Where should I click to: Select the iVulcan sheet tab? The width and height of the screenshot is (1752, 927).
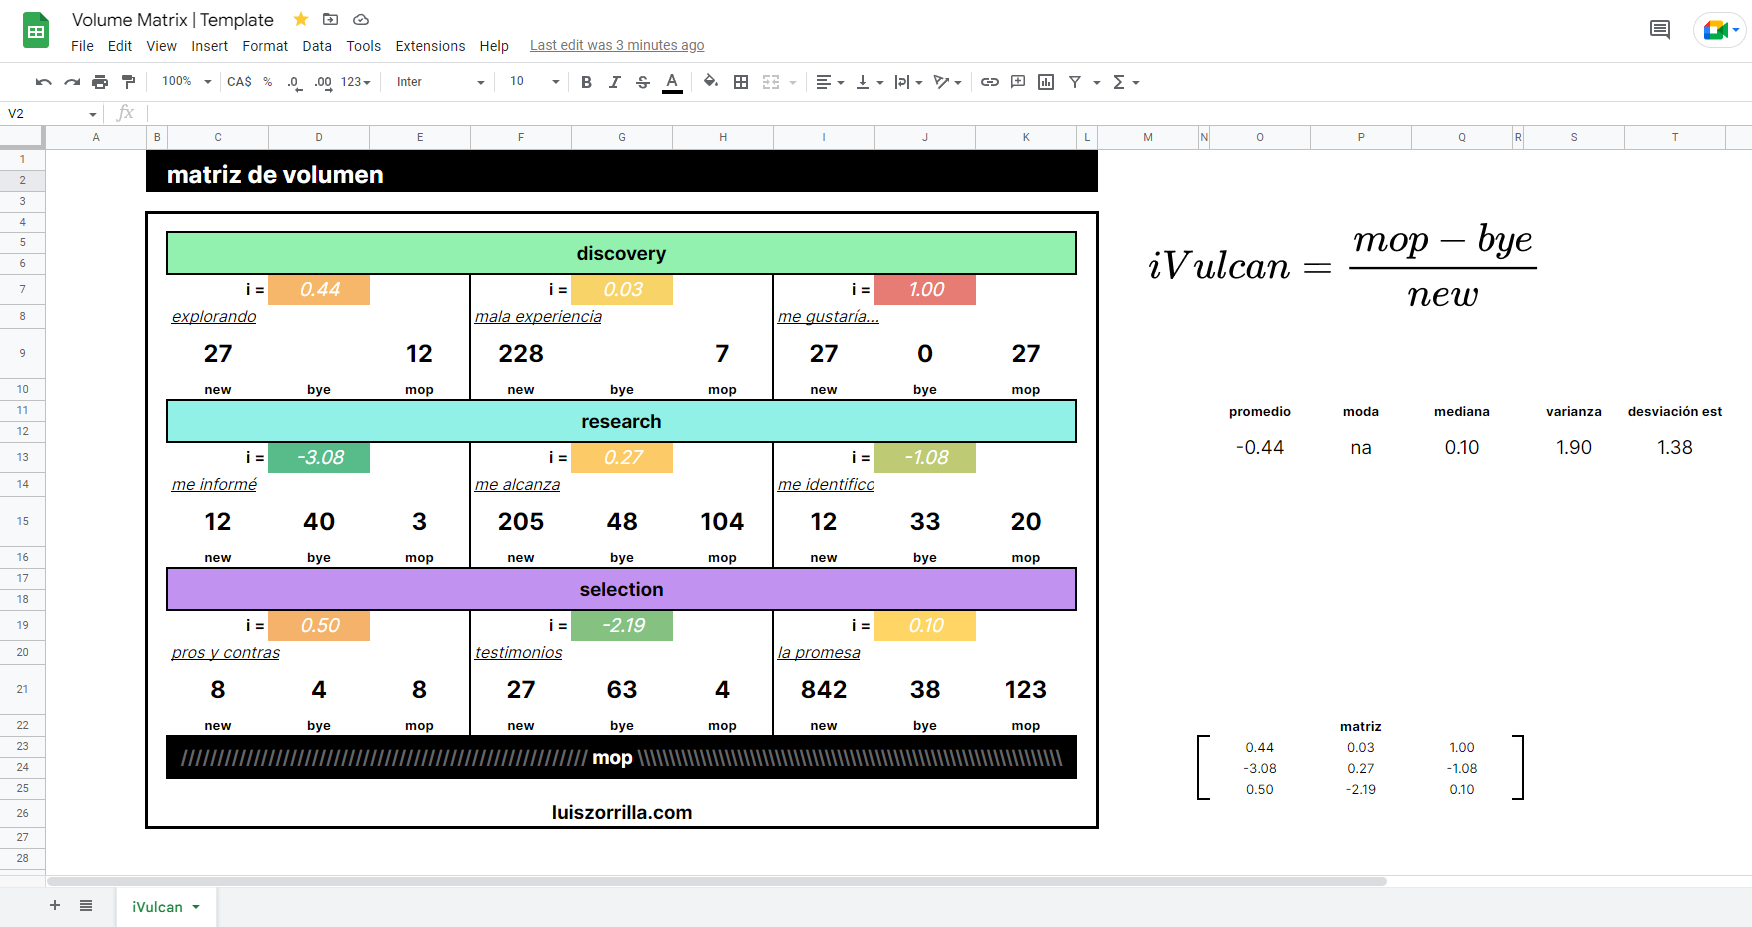(158, 906)
